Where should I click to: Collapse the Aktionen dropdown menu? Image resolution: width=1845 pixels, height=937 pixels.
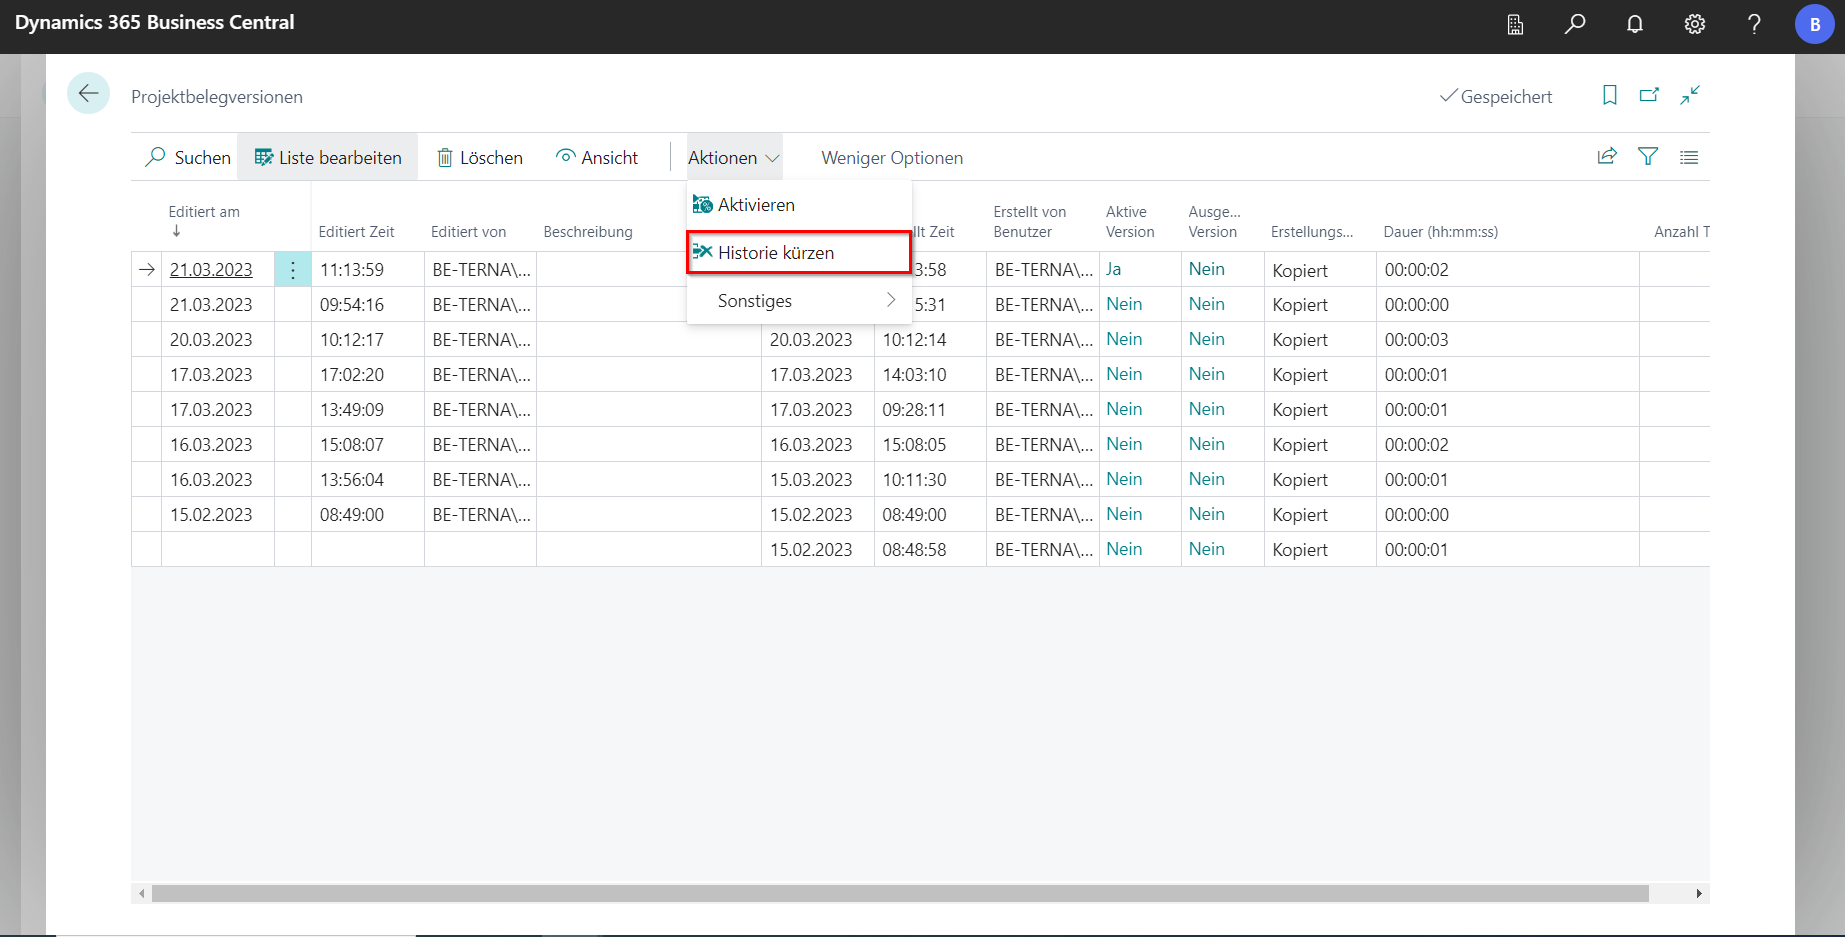pos(733,158)
